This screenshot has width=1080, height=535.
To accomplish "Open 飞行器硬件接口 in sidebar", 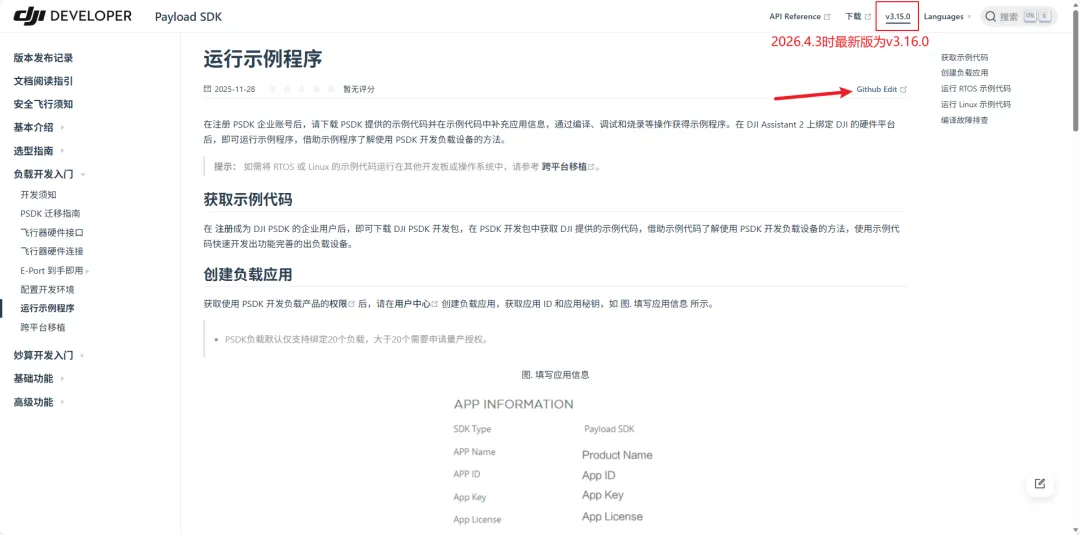I will coord(52,233).
